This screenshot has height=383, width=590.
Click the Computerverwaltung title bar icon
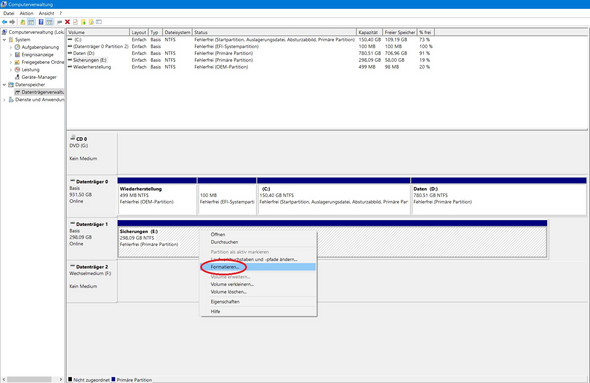[x=4, y=5]
